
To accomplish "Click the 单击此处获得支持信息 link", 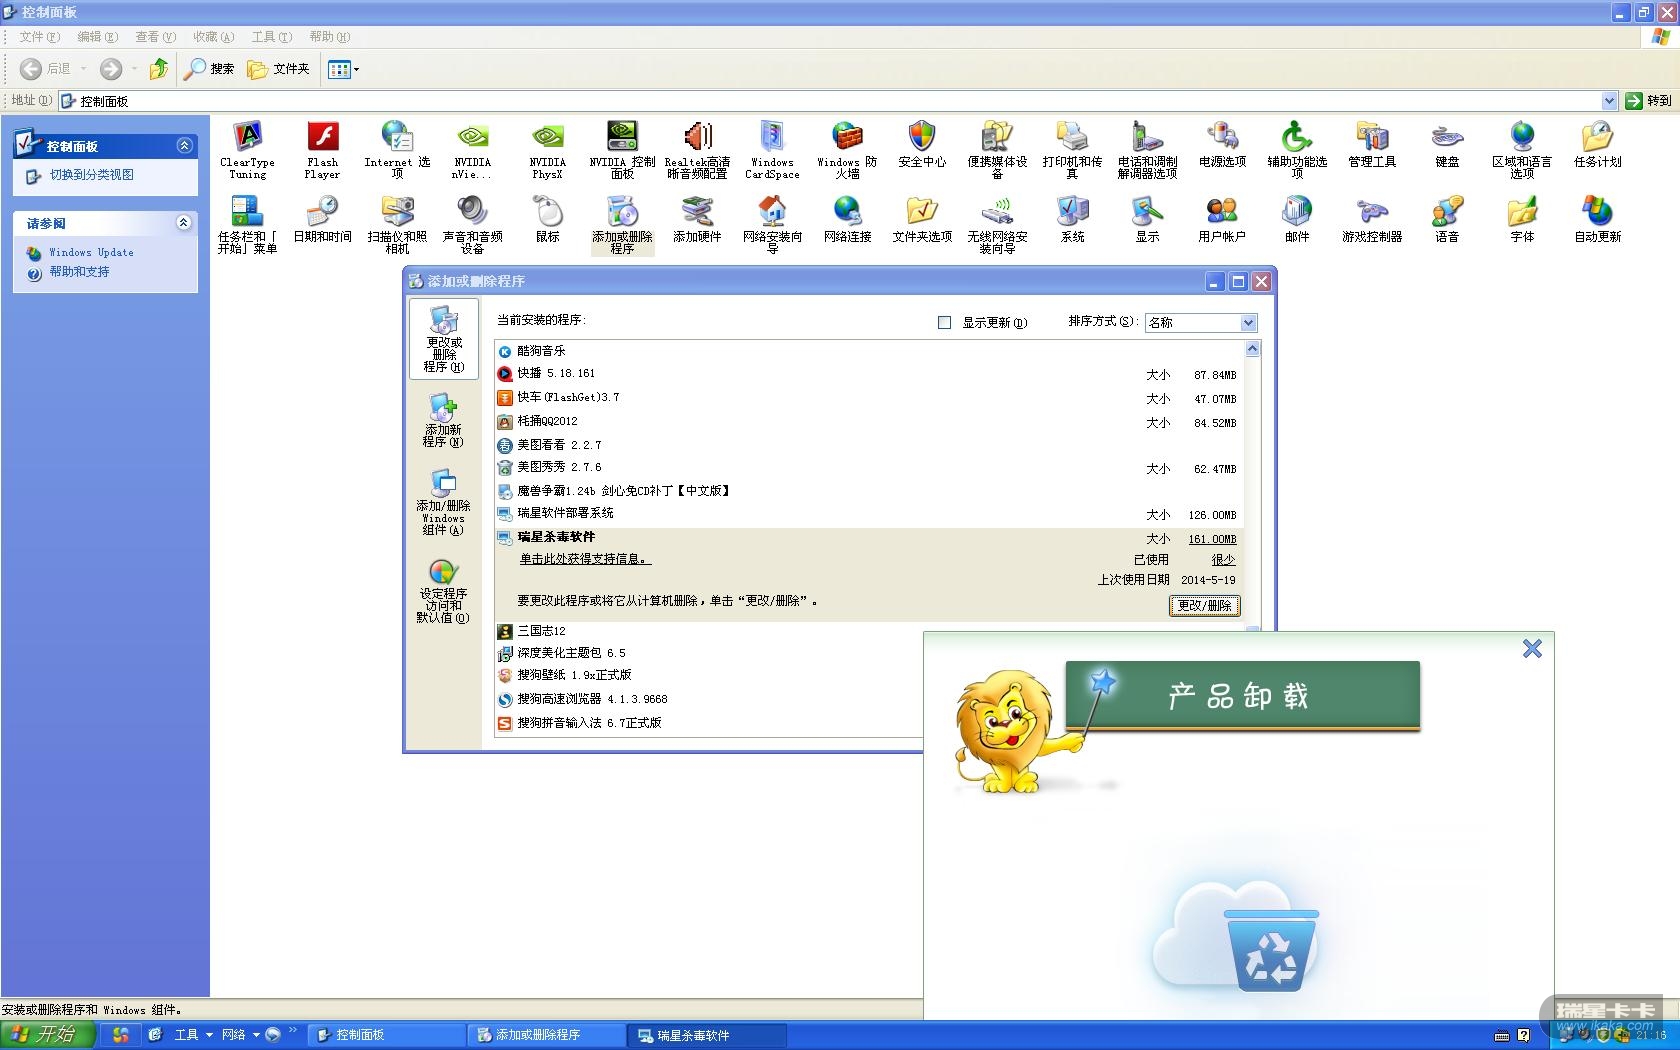I will [x=585, y=559].
